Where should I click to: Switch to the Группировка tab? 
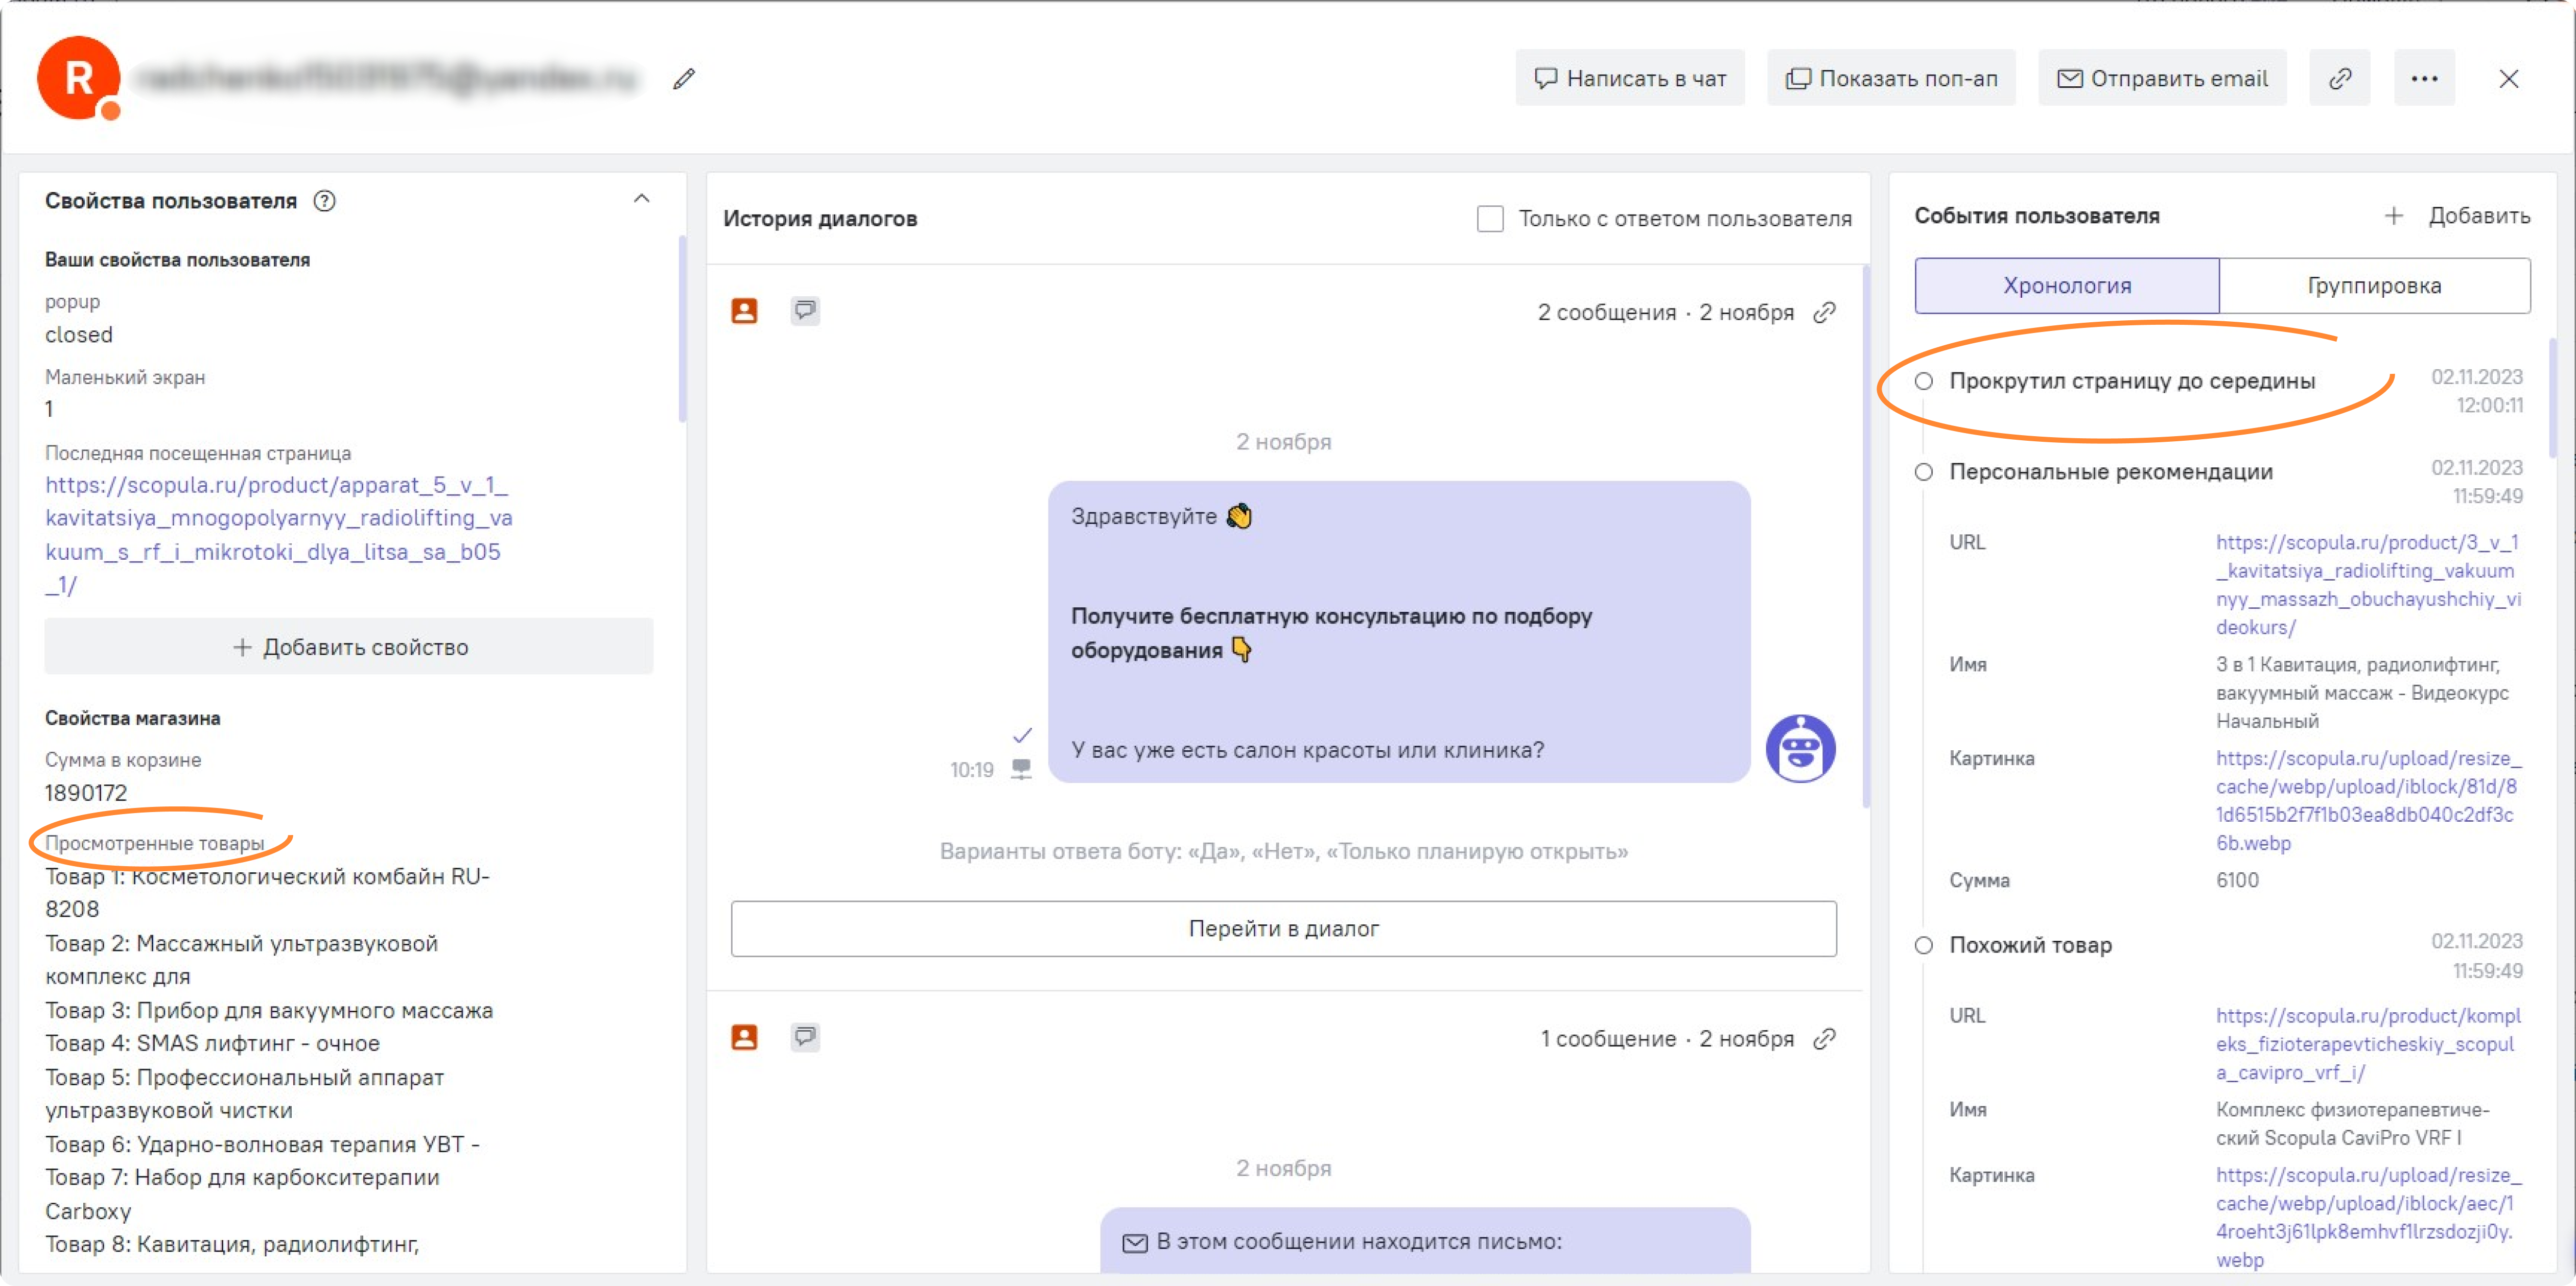2374,286
